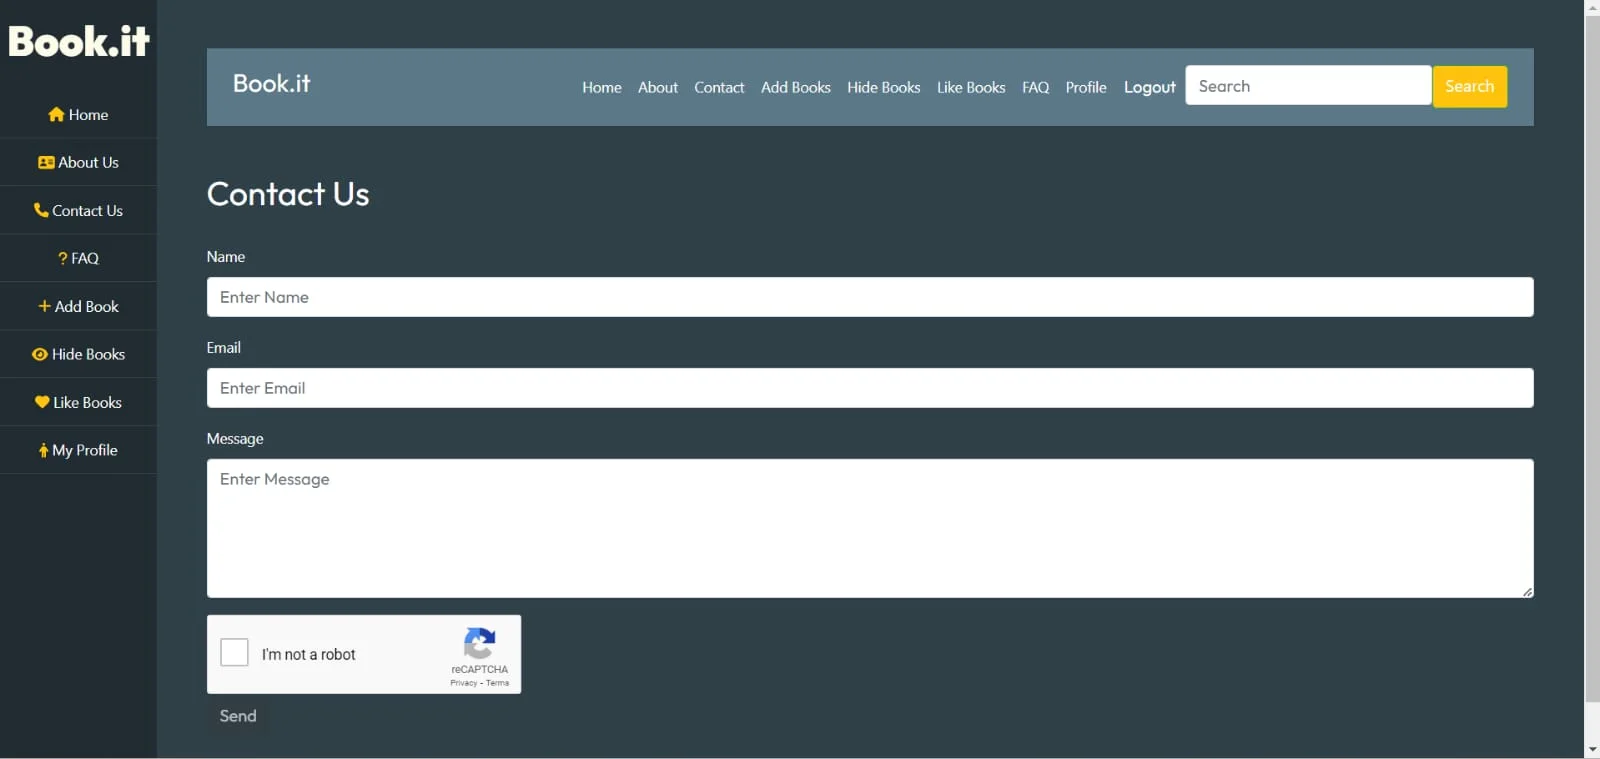Click the house icon beside Home in sidebar
This screenshot has width=1600, height=759.
[x=56, y=115]
